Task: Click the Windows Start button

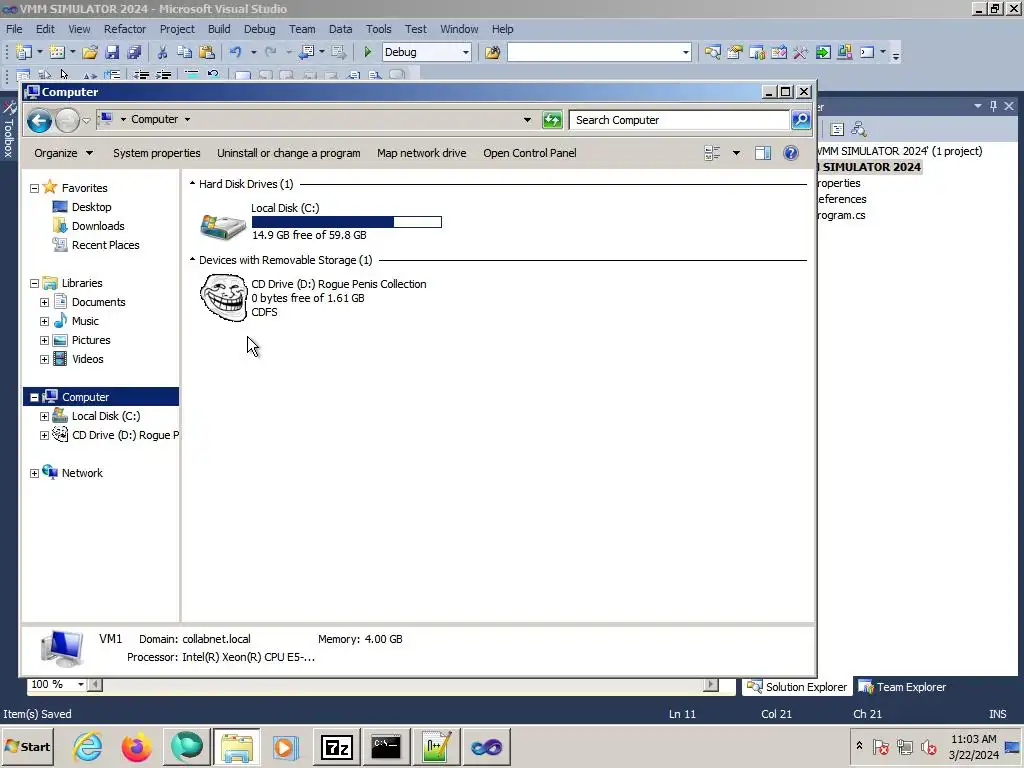Action: (x=28, y=747)
